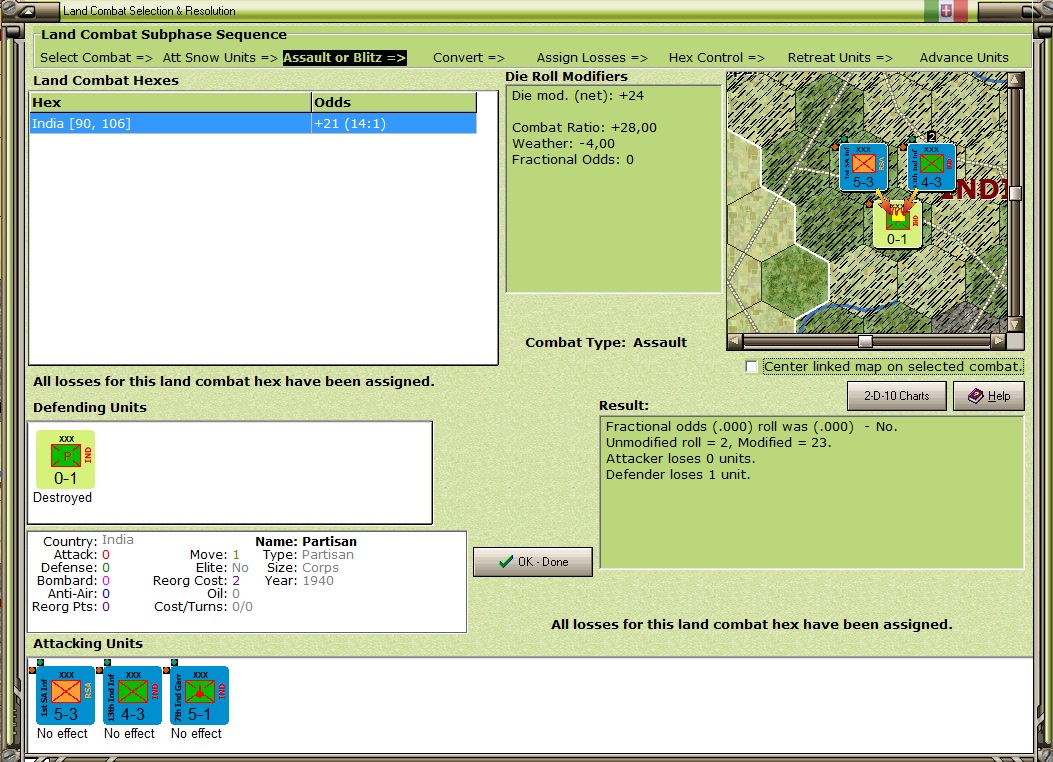Click the 4-3 Indian unit on the minimap

[x=931, y=166]
